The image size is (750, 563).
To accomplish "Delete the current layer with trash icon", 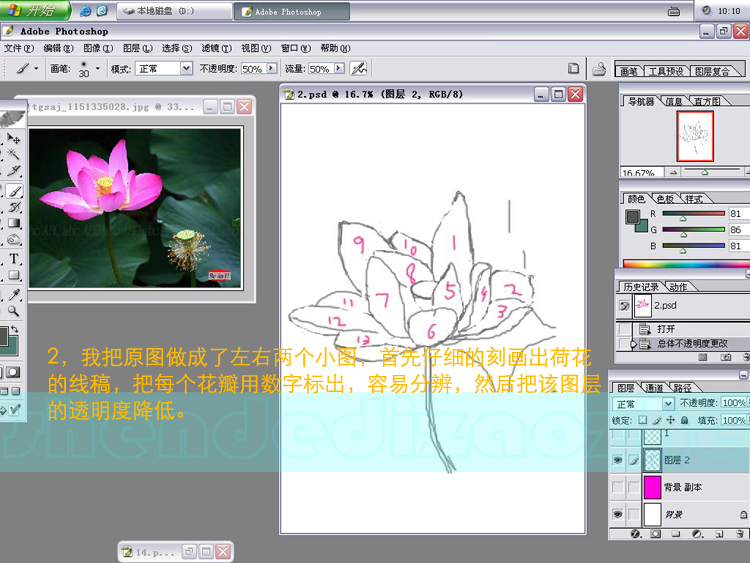I will [x=740, y=534].
